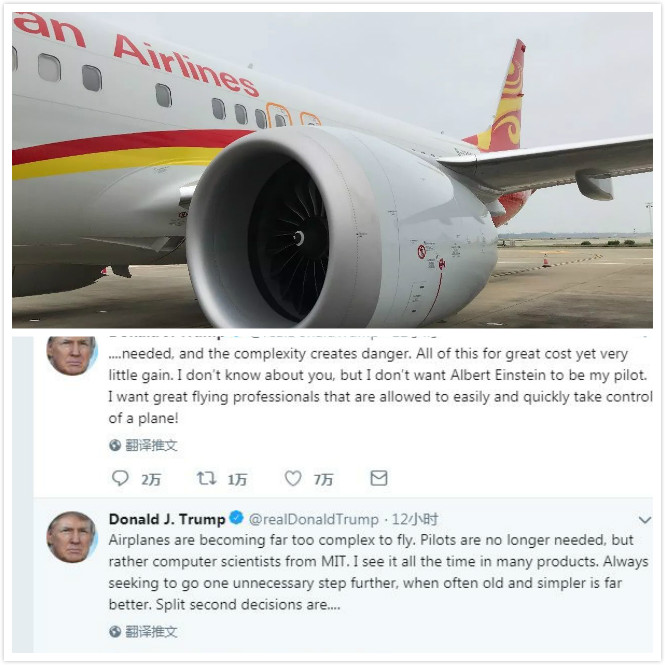Click the 12小时 timestamp link
This screenshot has width=665, height=665.
coord(415,519)
